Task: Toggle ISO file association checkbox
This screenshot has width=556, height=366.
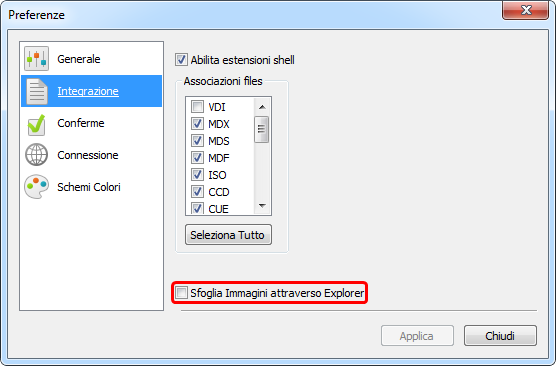Action: (x=197, y=174)
